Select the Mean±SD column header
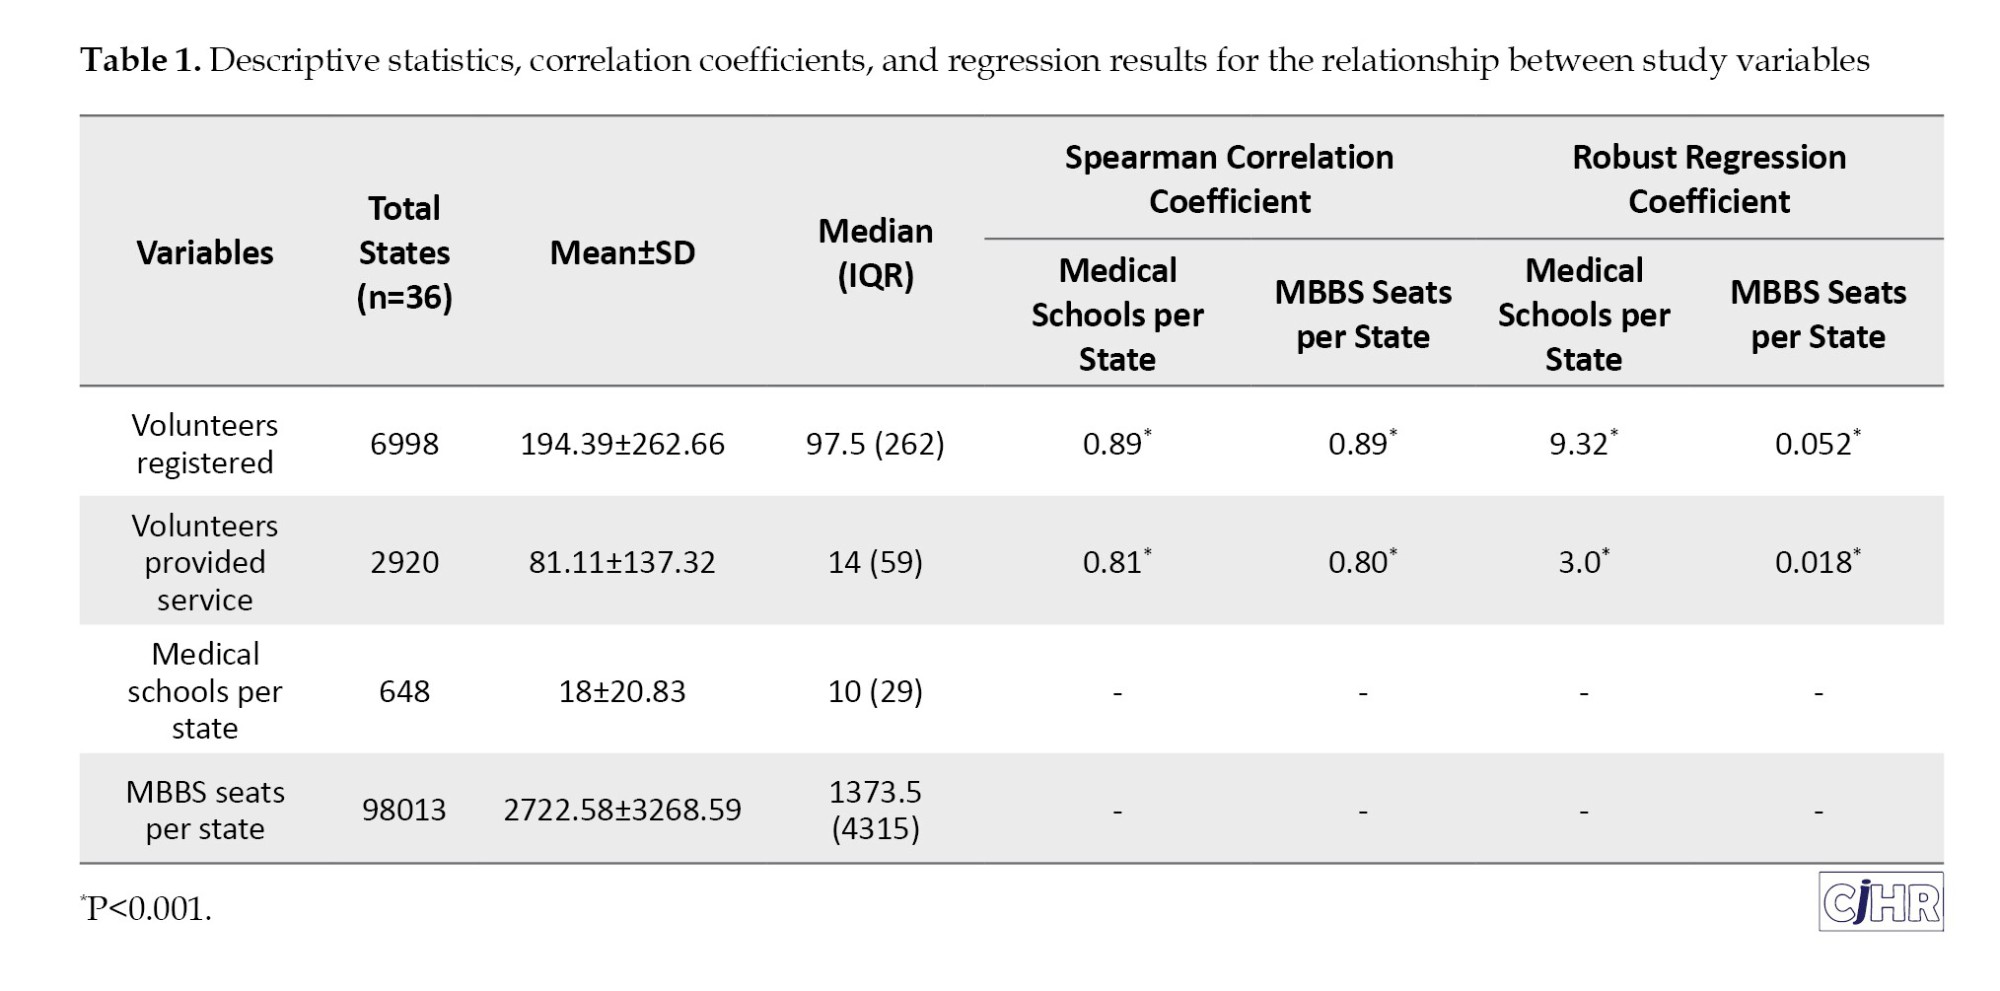 click(x=622, y=253)
